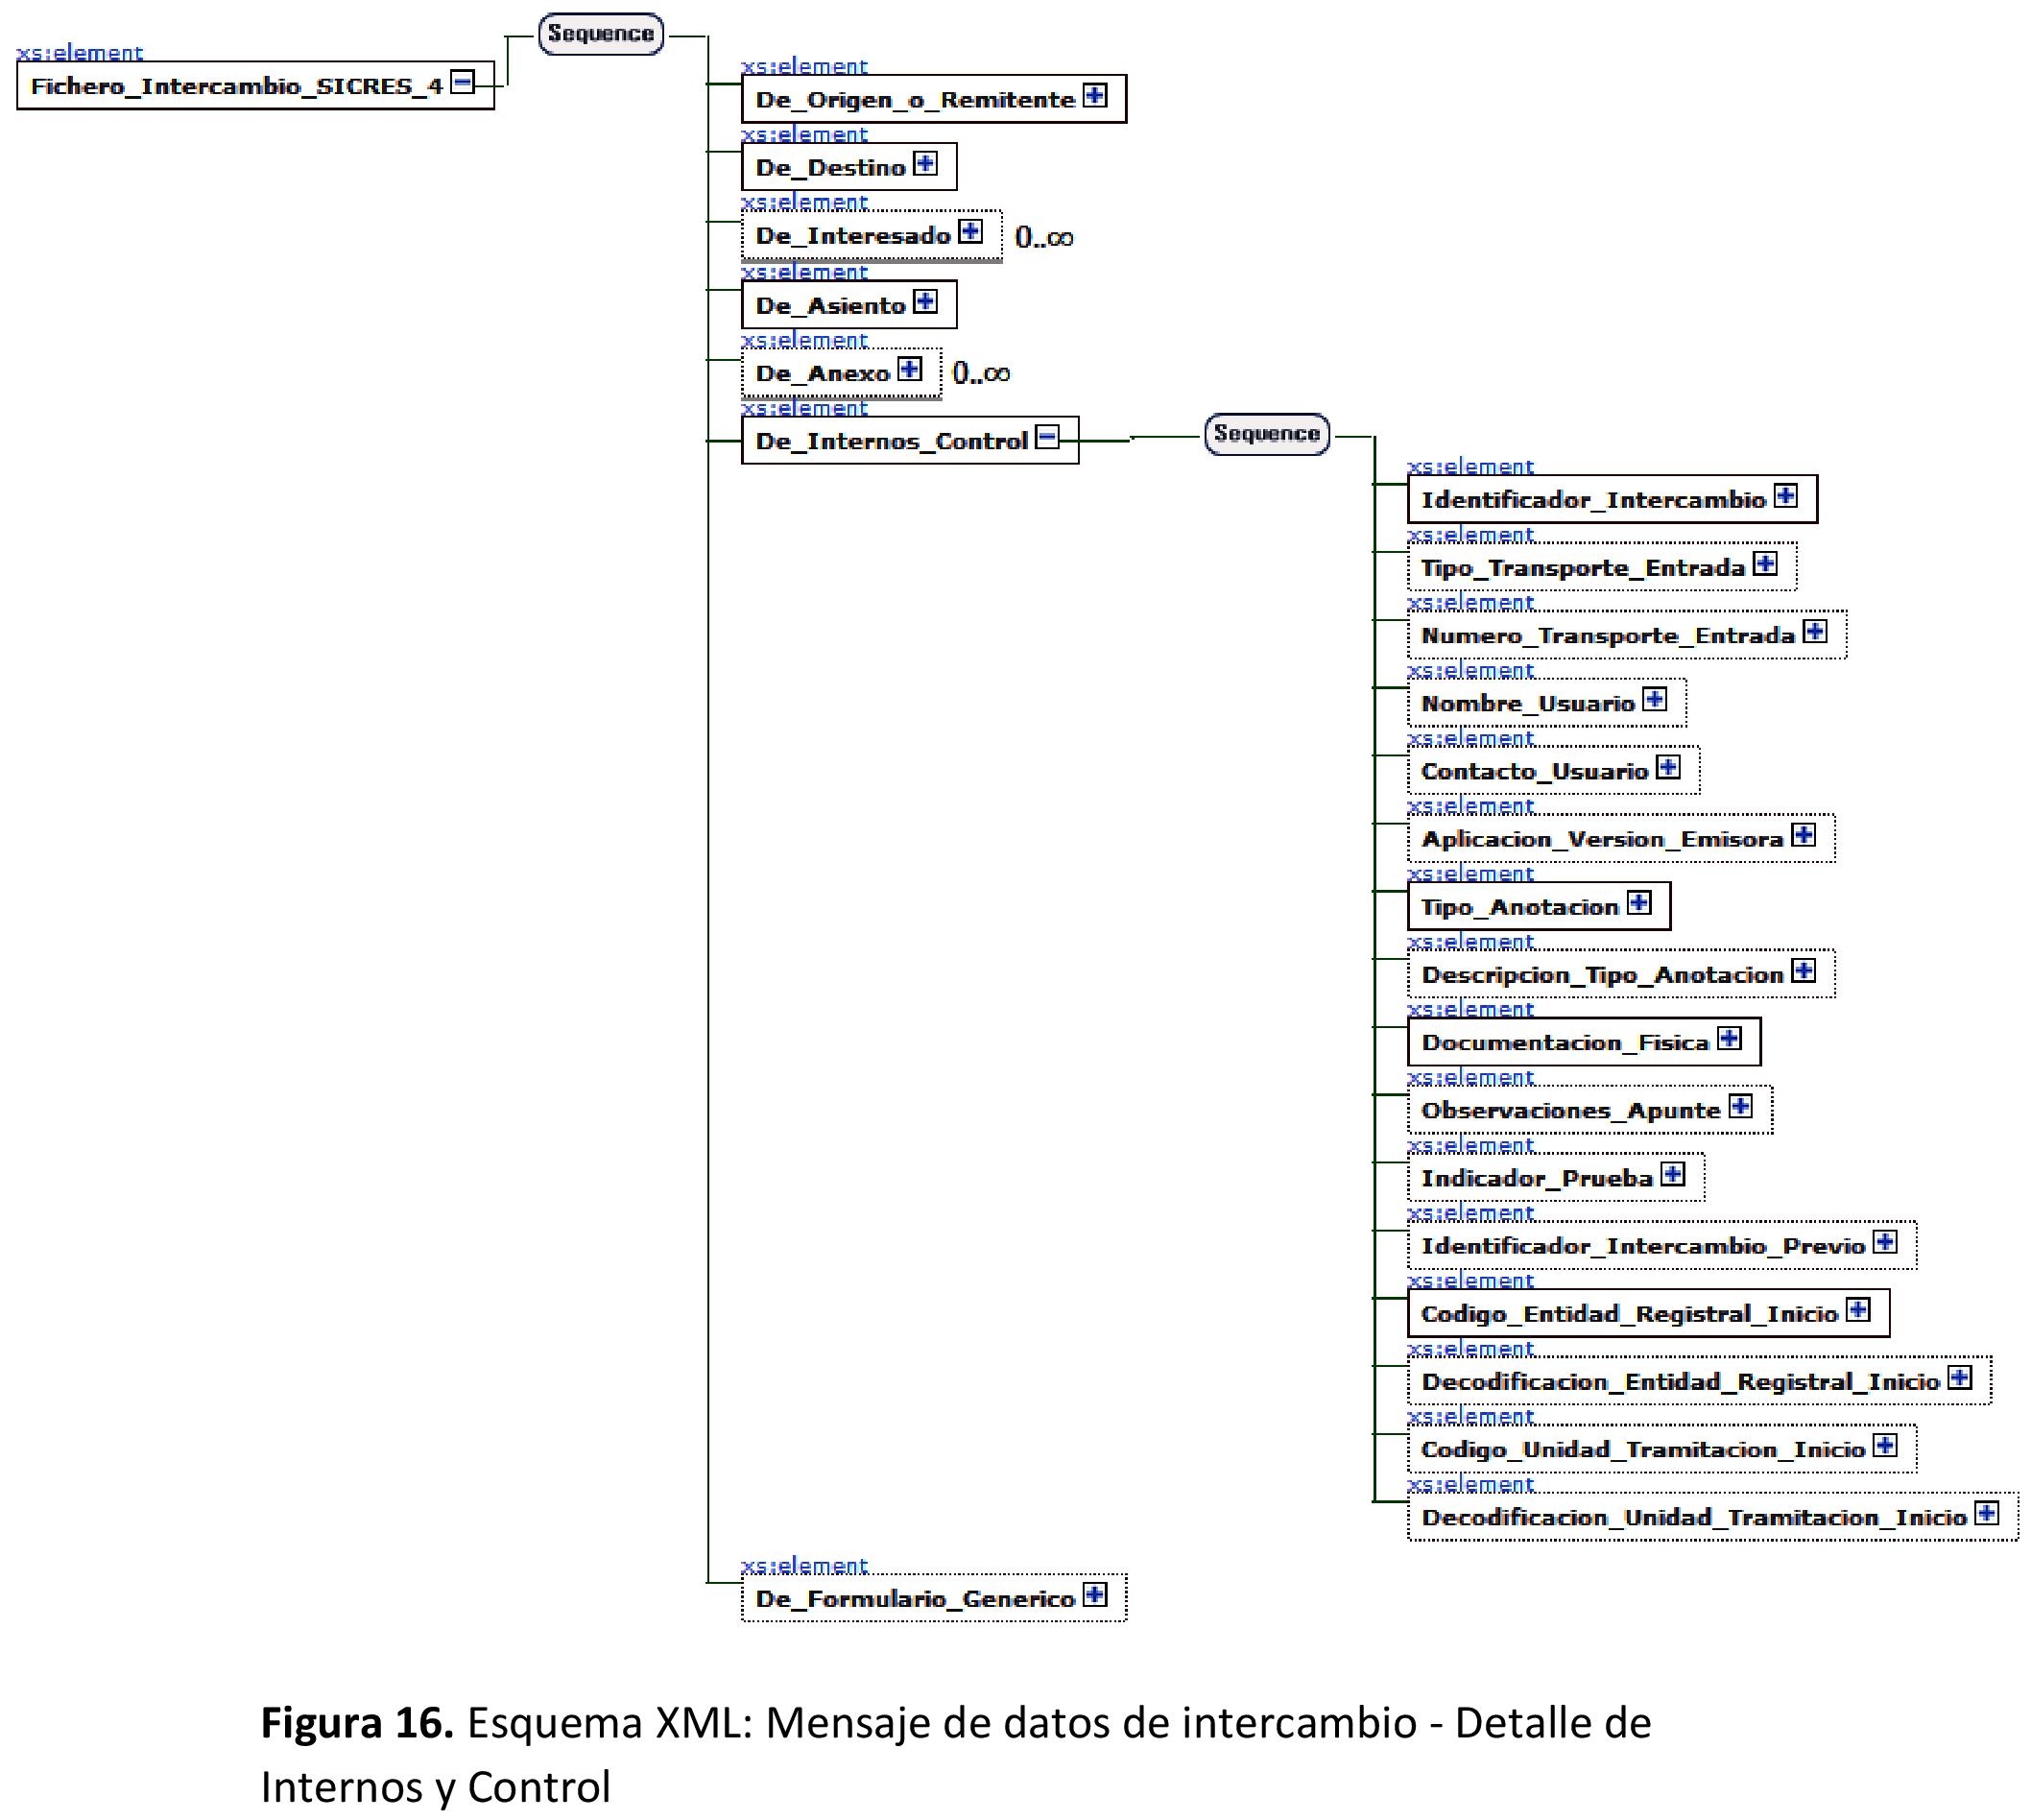
Task: Select the Decodificacion_Entidad_Registral_Inicio label
Action: (1682, 1384)
